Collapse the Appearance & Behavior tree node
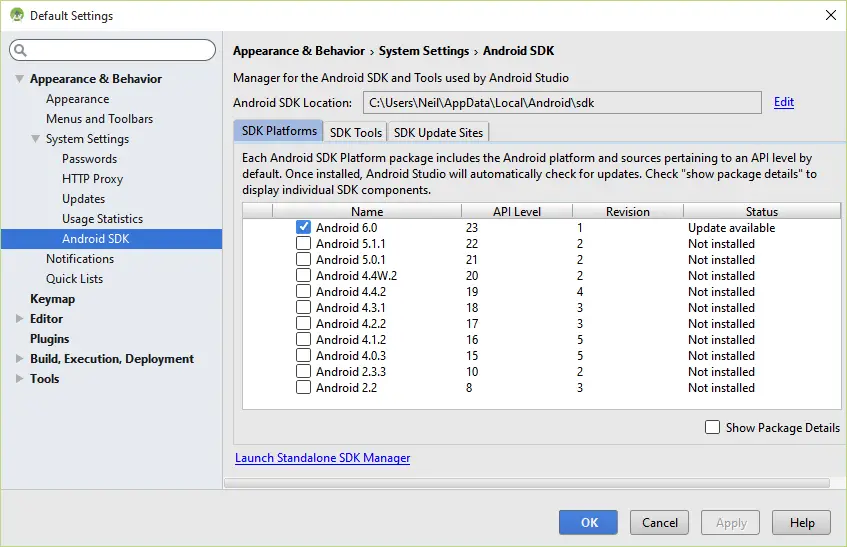 [x=19, y=79]
